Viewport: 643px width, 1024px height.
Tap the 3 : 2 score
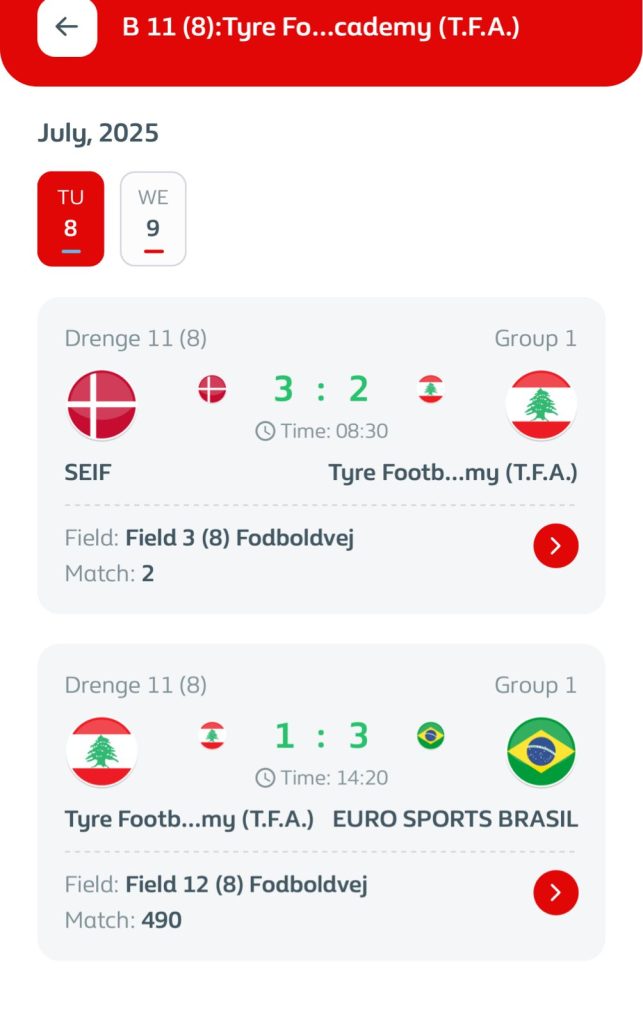point(321,389)
